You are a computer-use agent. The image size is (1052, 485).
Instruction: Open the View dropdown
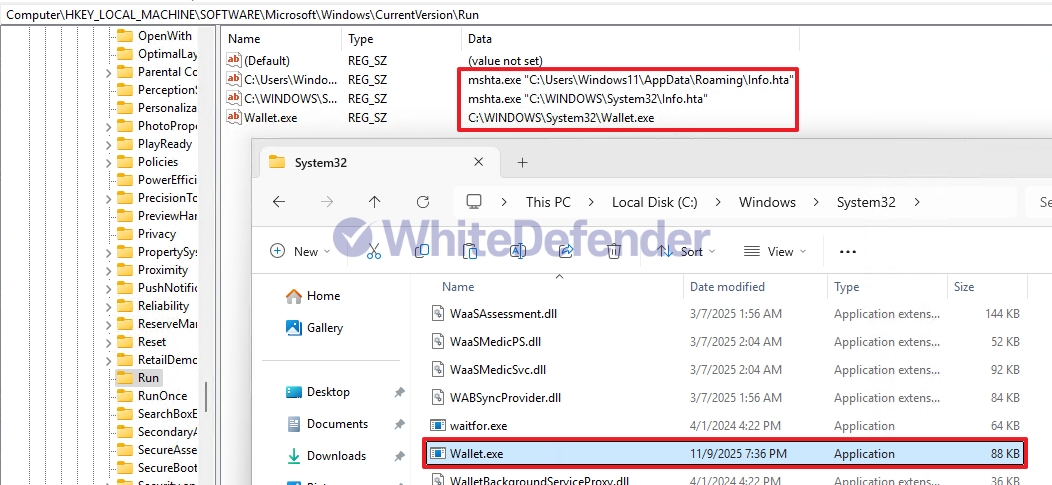coord(773,252)
